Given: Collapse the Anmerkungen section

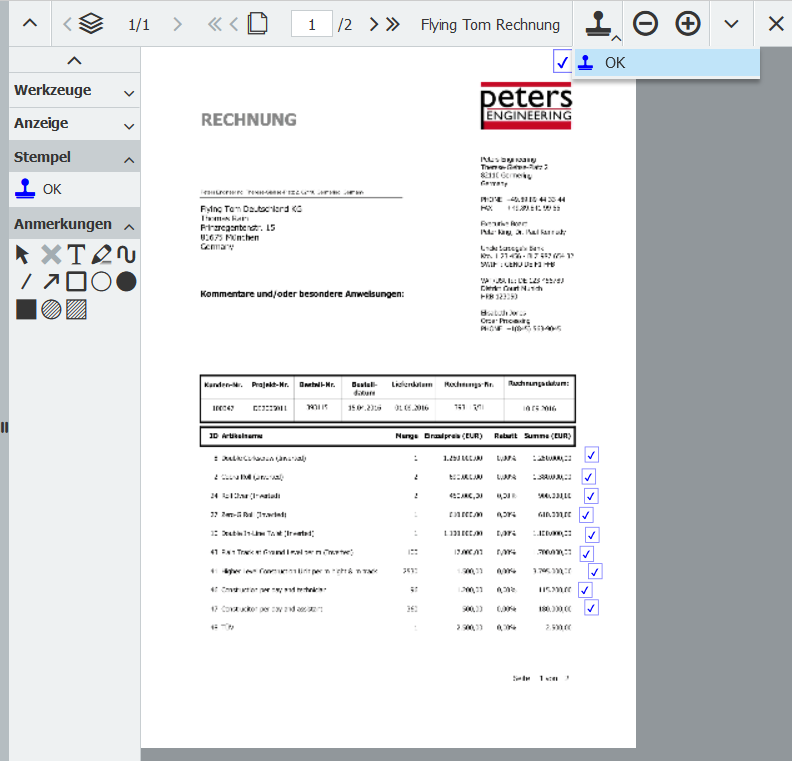Looking at the screenshot, I should 128,225.
